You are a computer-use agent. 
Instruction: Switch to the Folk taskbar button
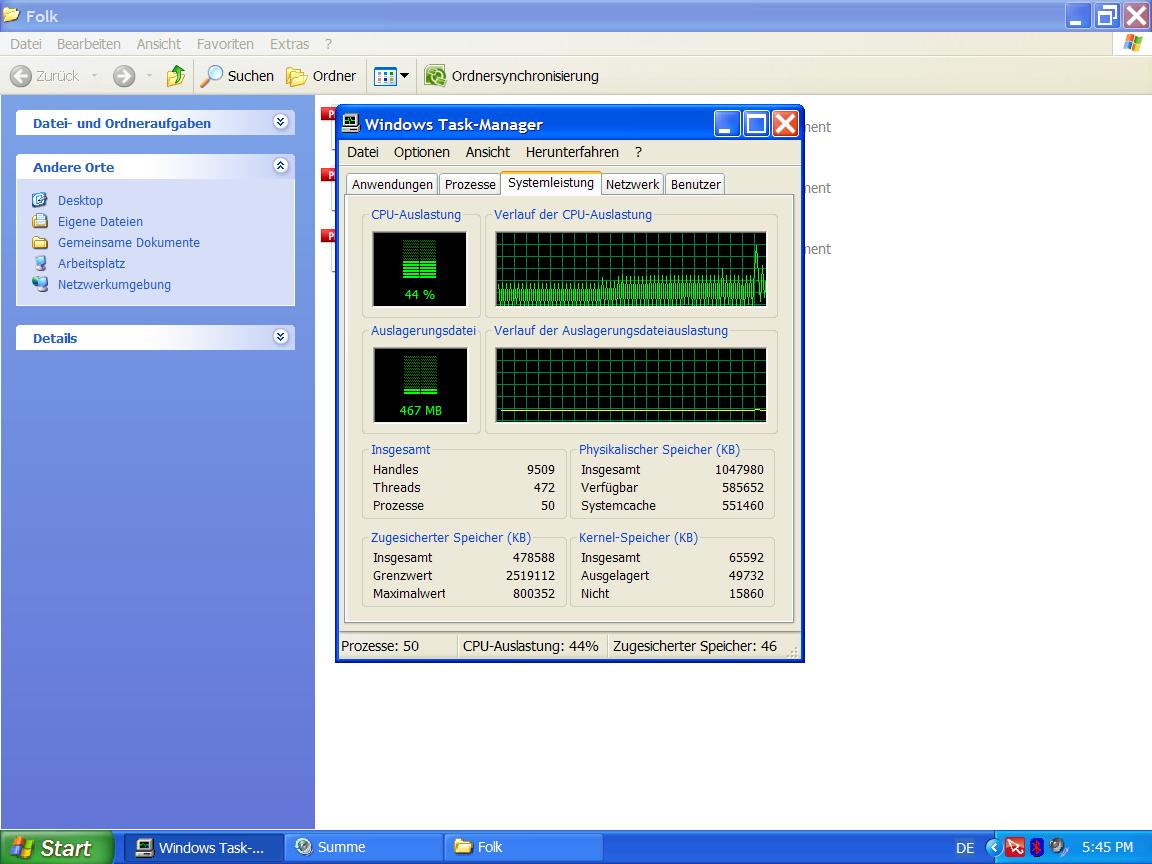tap(523, 848)
